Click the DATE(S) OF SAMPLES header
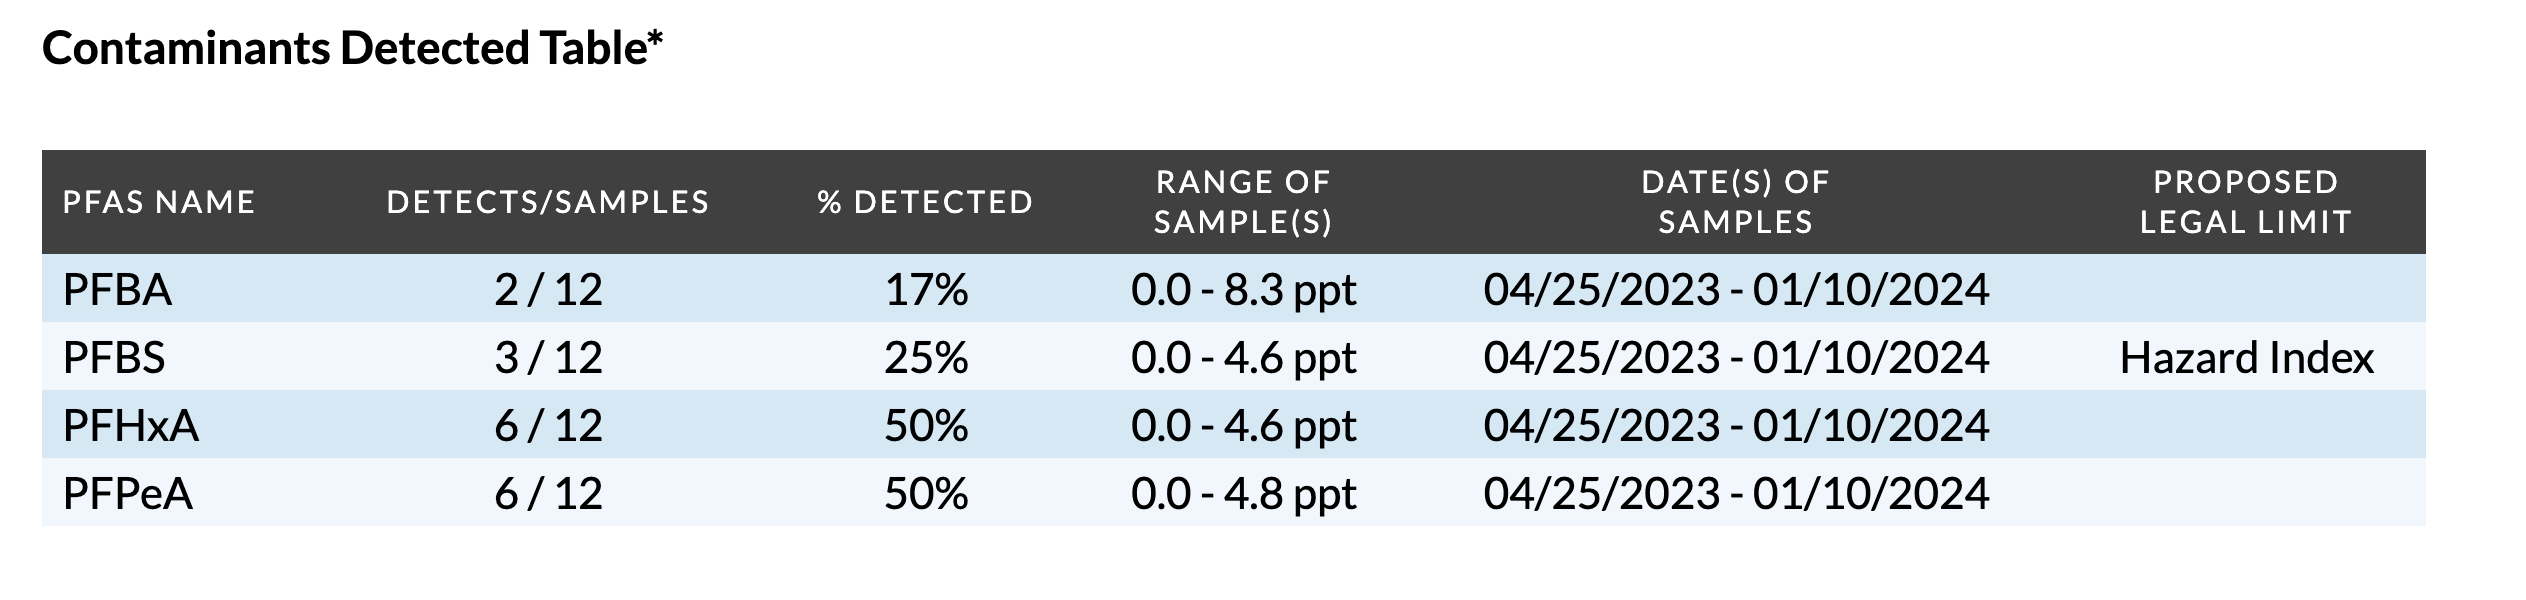 click(1736, 202)
